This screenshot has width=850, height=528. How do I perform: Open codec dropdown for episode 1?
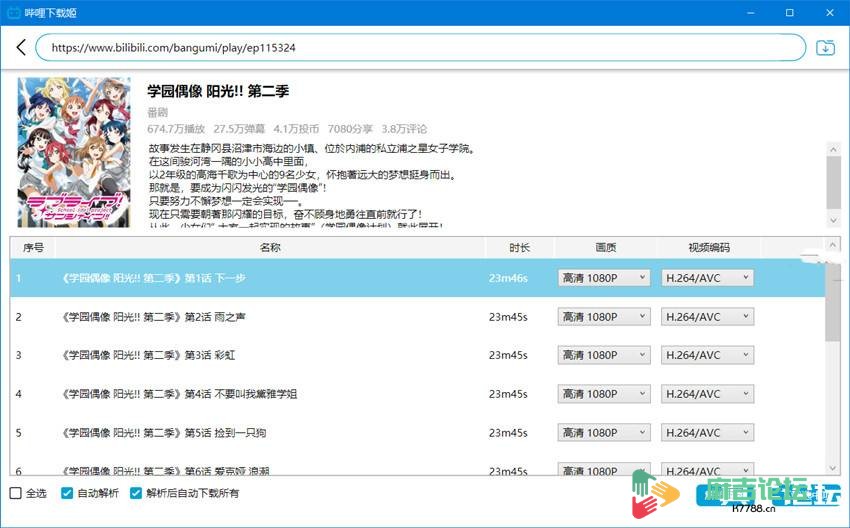click(x=707, y=278)
